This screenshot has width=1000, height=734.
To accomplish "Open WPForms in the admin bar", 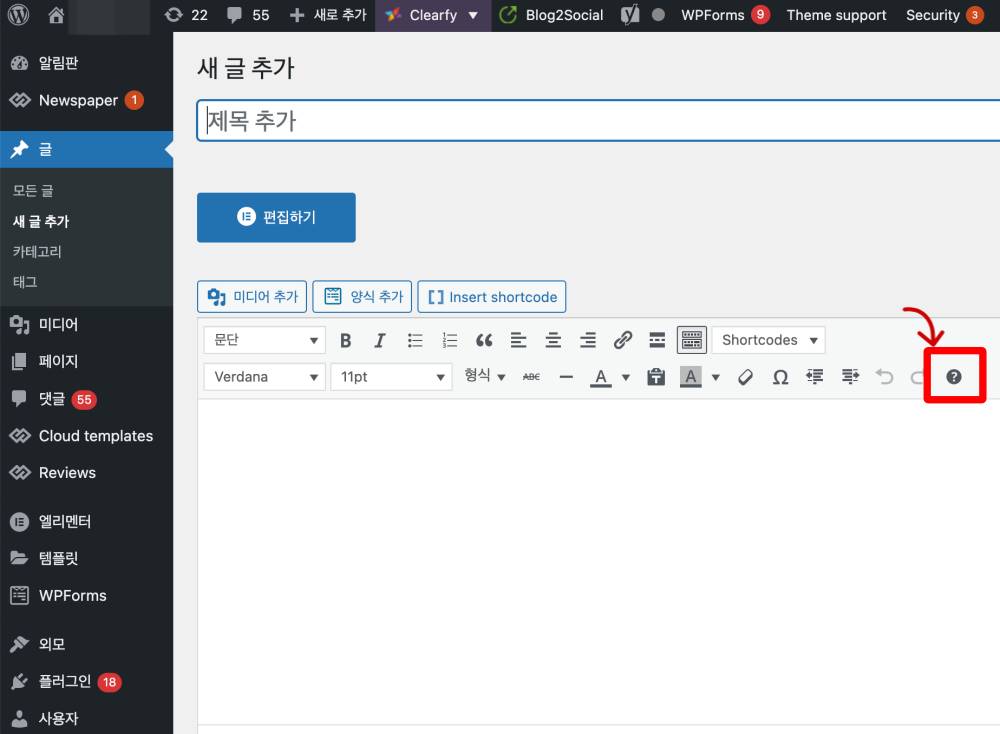I will coord(725,15).
